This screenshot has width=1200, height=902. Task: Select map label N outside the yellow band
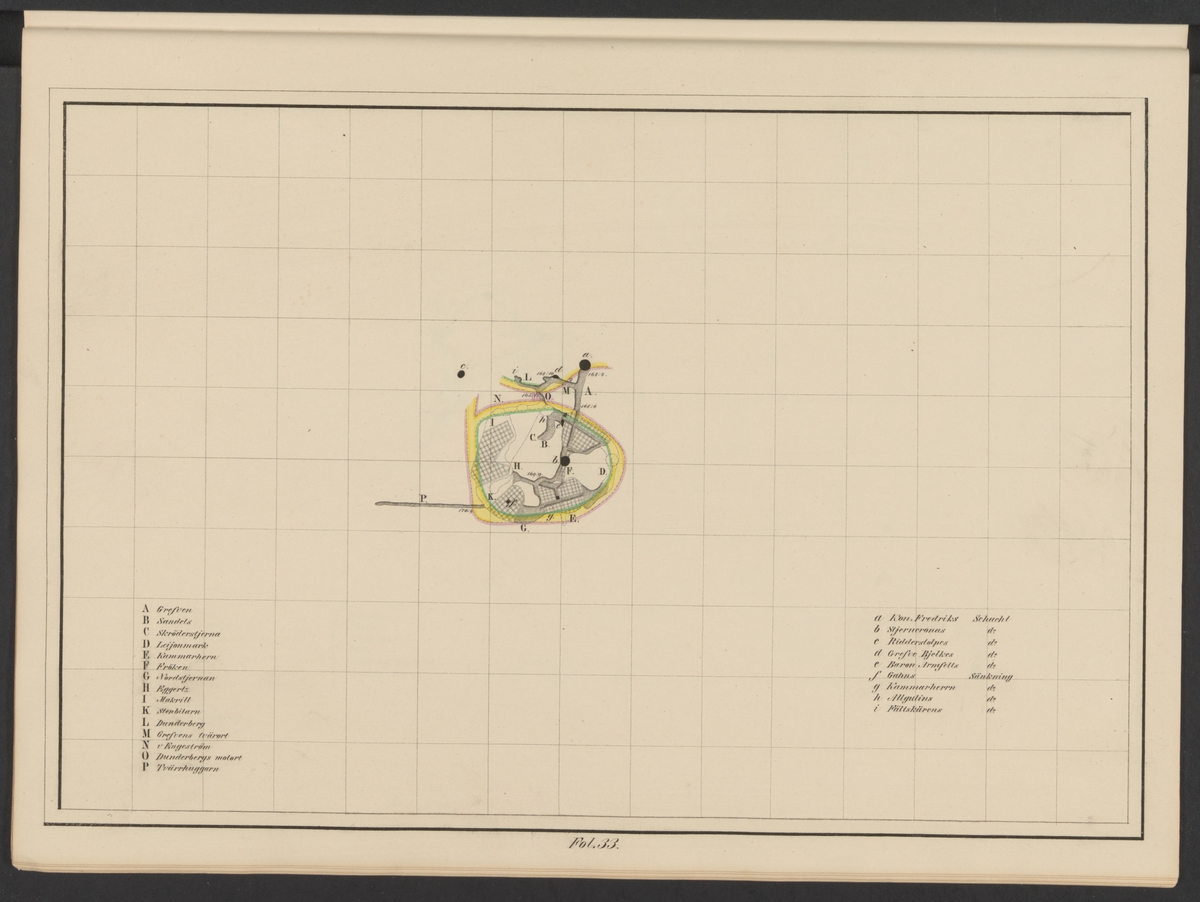(497, 398)
